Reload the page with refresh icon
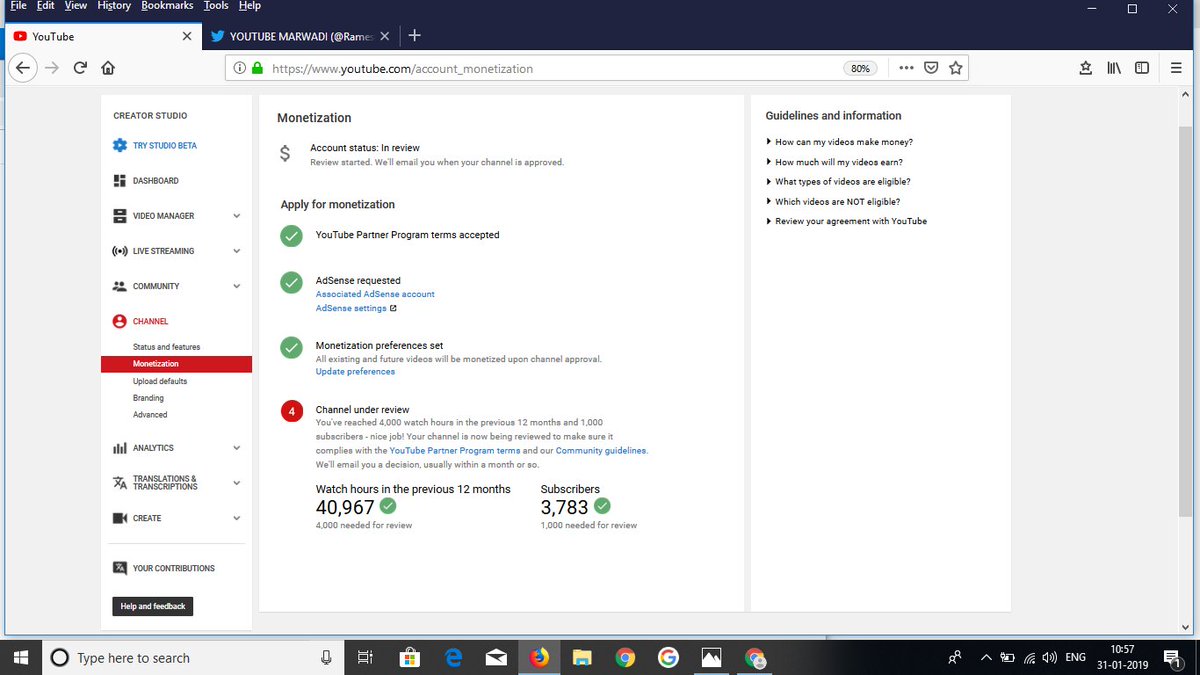 (x=80, y=68)
